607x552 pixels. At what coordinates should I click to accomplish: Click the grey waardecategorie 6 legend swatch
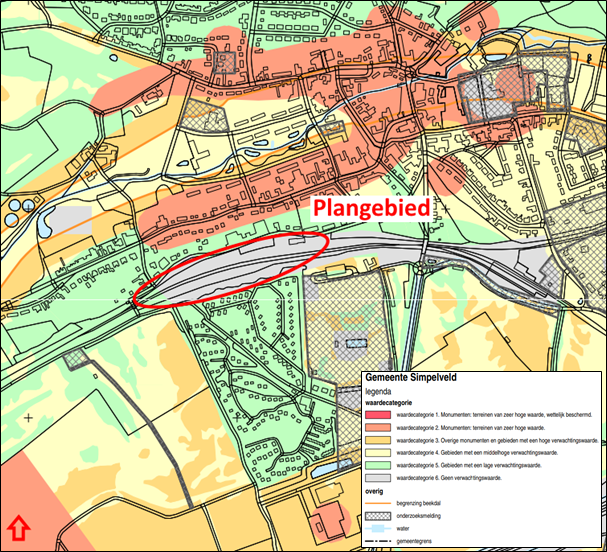point(379,478)
